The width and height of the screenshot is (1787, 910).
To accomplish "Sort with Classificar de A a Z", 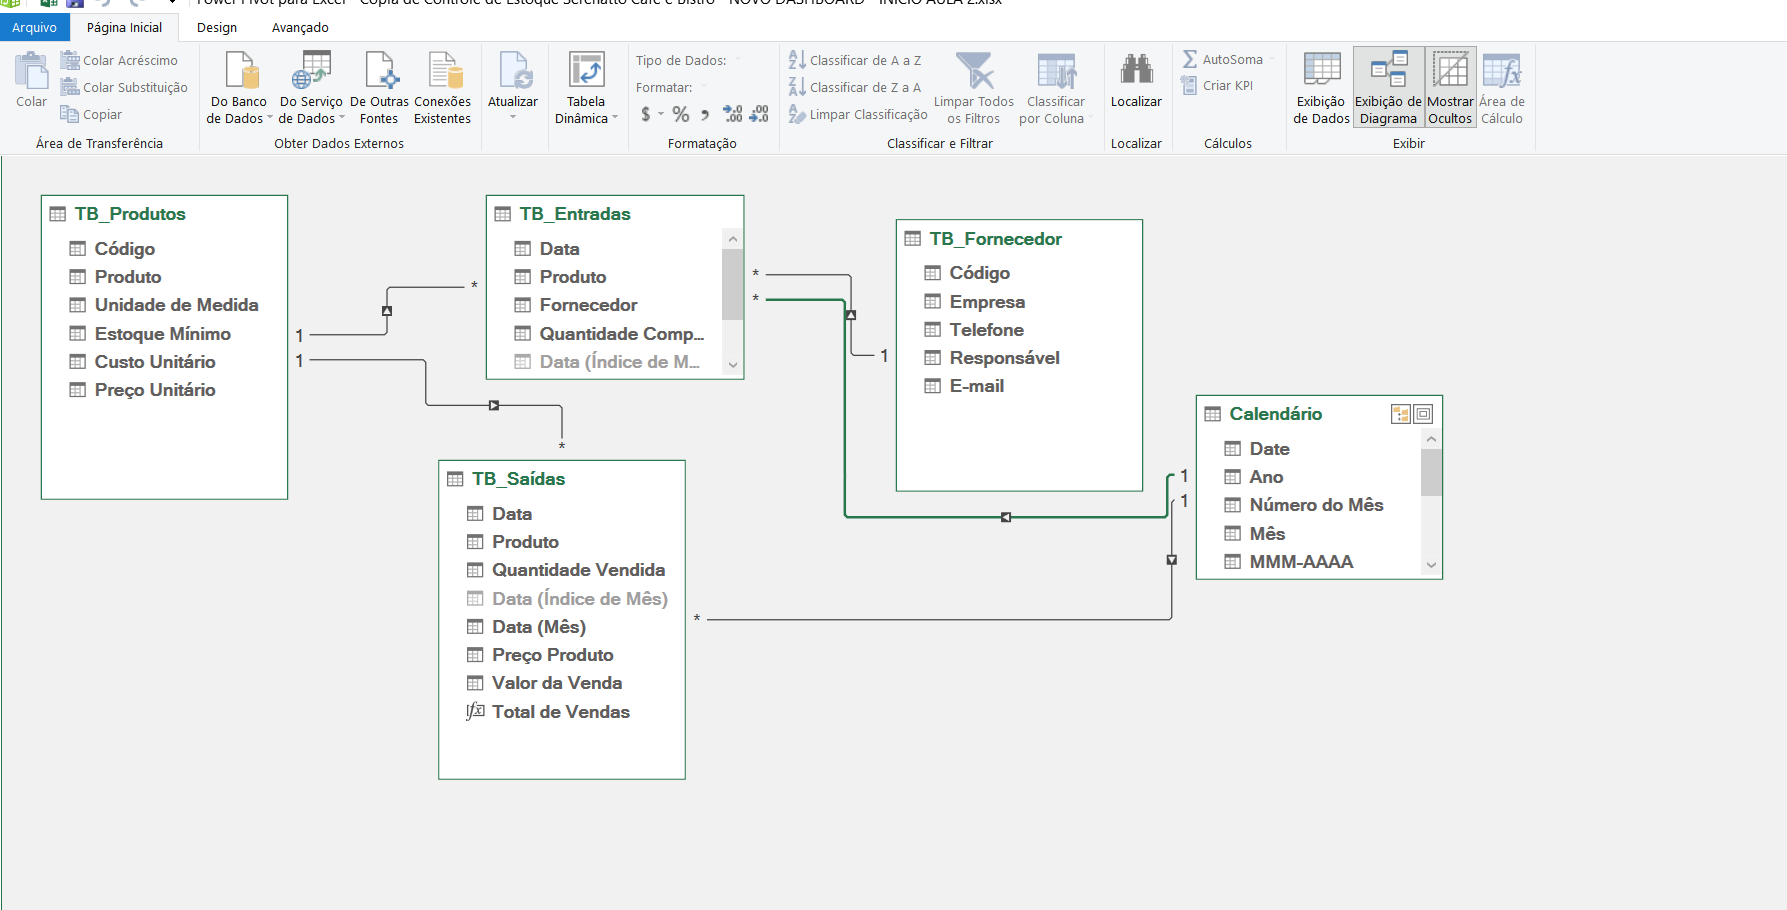I will tap(855, 60).
